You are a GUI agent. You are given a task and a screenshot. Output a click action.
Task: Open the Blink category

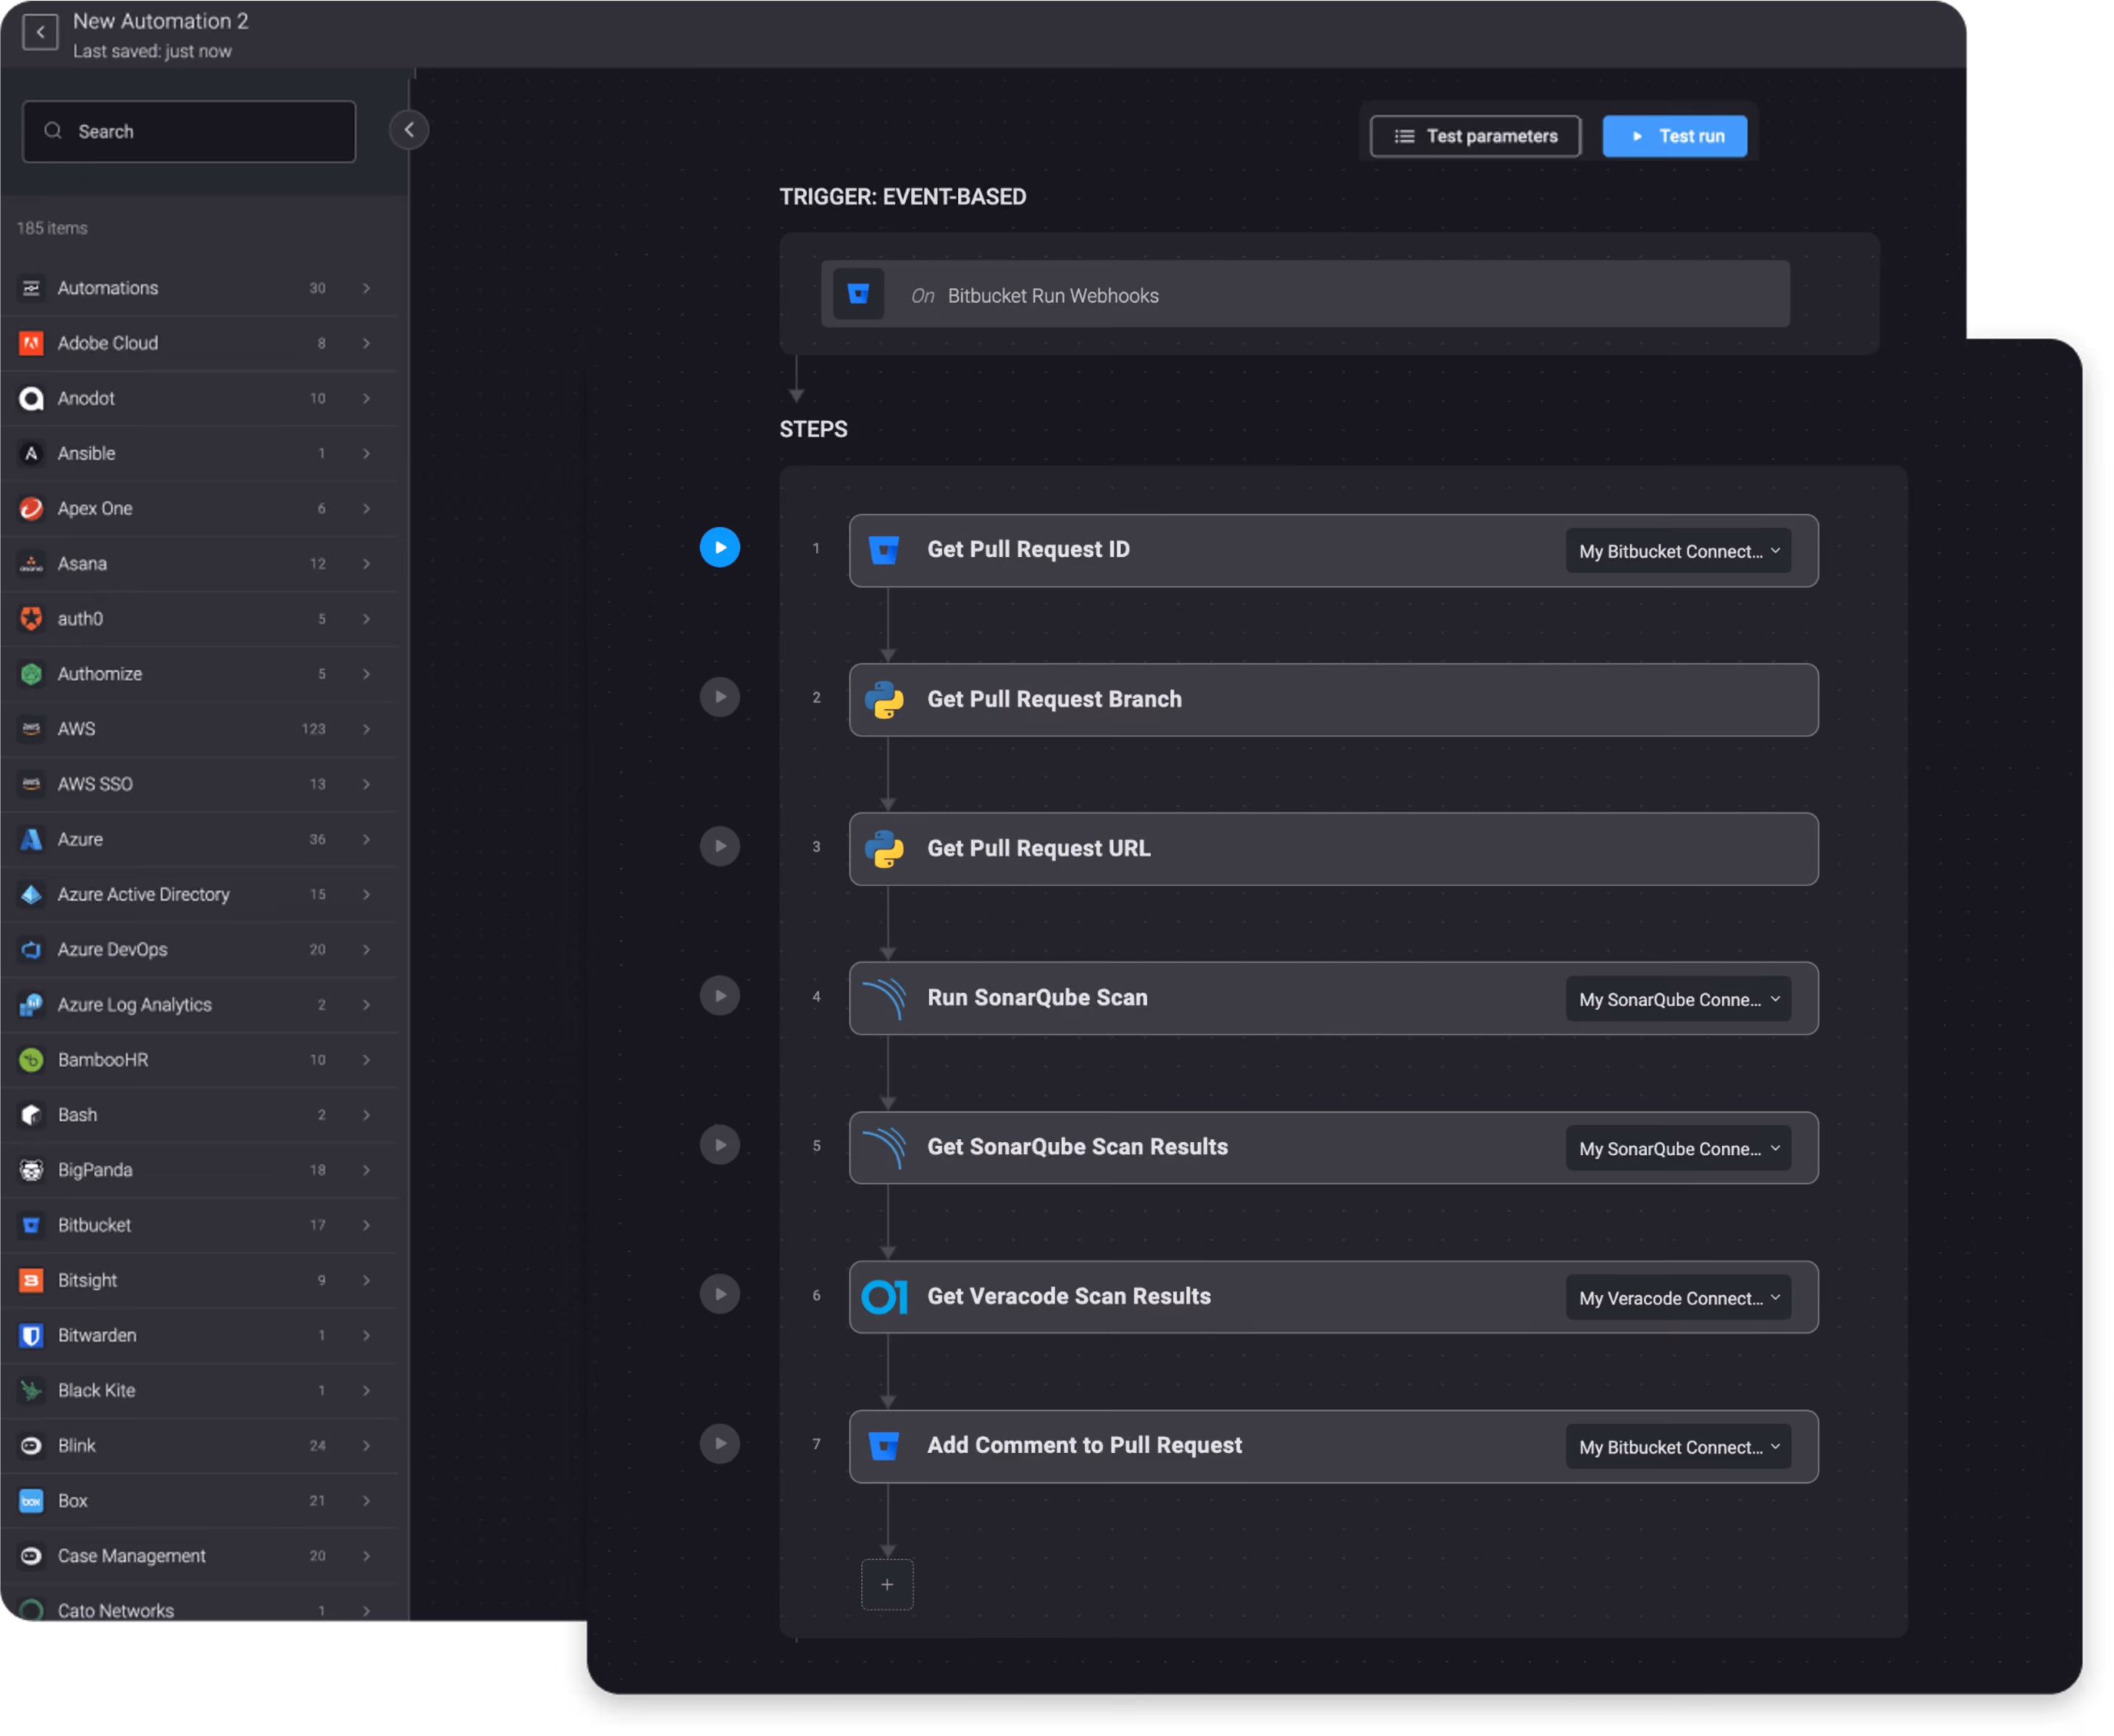tap(199, 1445)
